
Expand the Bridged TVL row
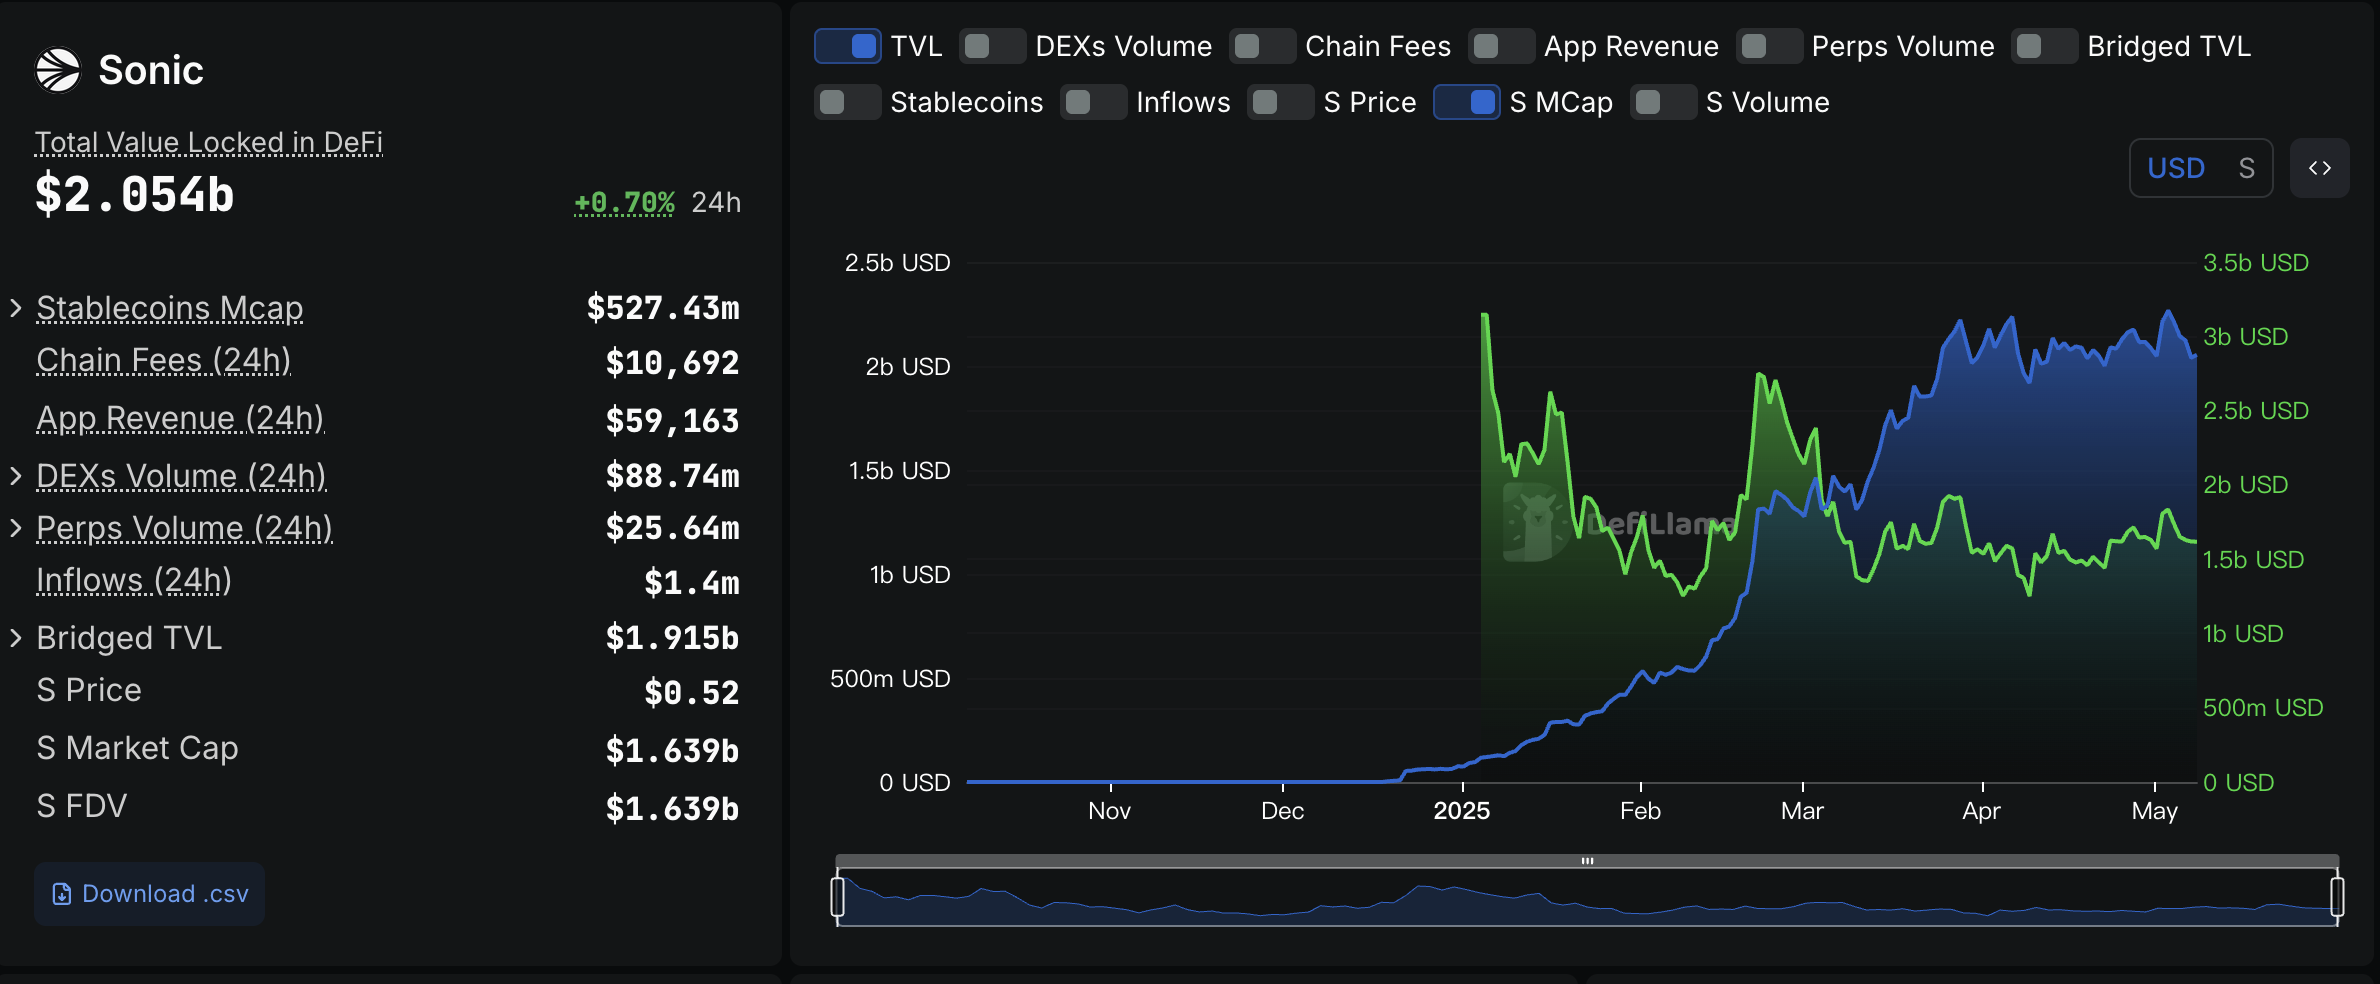(16, 638)
